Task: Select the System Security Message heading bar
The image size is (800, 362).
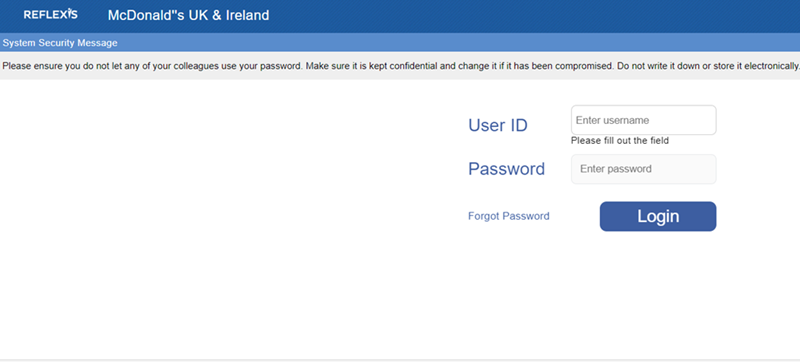Action: click(x=400, y=43)
